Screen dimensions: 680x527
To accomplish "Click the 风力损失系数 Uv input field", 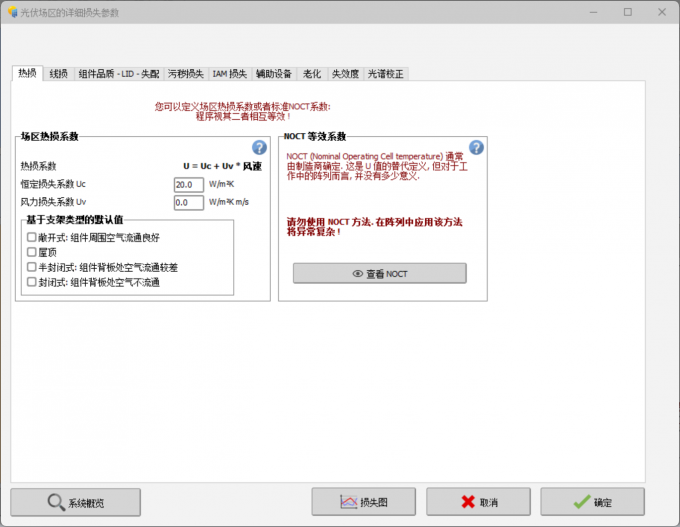I will pyautogui.click(x=189, y=203).
